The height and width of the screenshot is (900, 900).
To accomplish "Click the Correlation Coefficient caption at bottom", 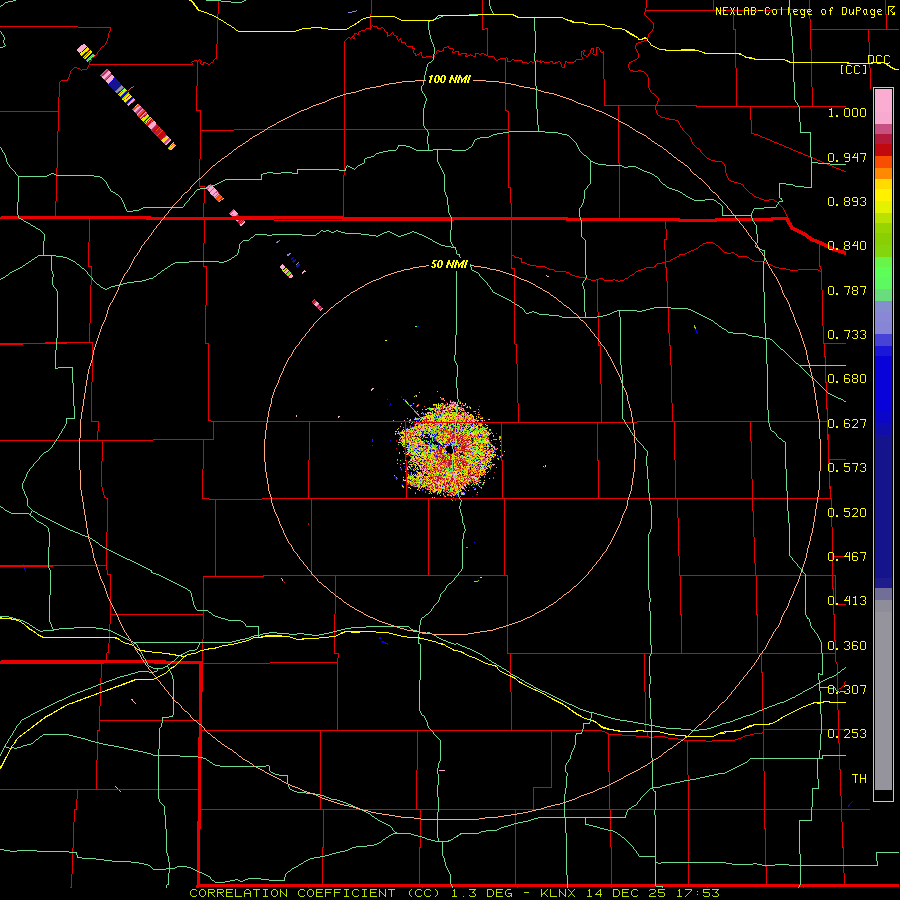I will tap(454, 893).
